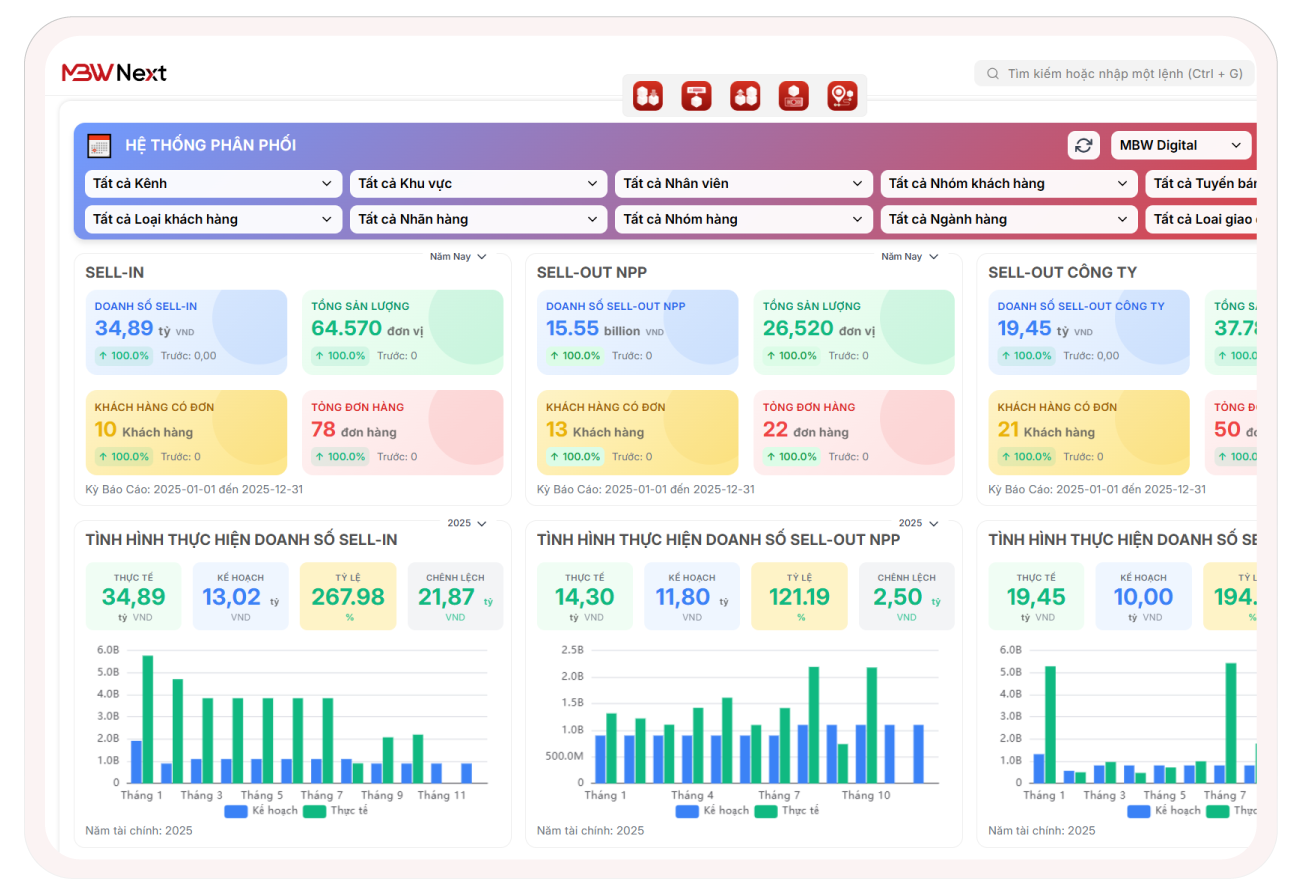The image size is (1300, 895).
Task: Click the stock-in boxes icon with down arrow
Action: pos(648,96)
